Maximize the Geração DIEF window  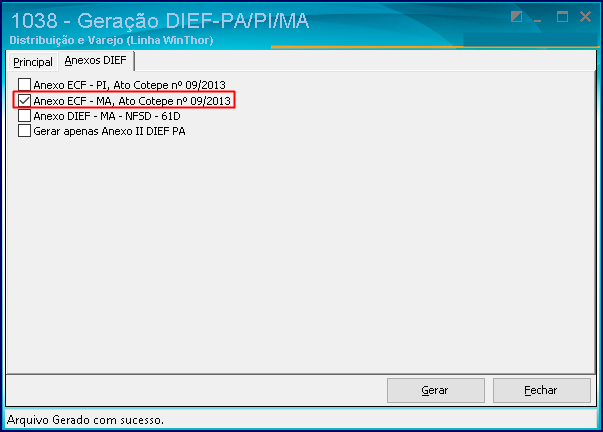[x=562, y=17]
